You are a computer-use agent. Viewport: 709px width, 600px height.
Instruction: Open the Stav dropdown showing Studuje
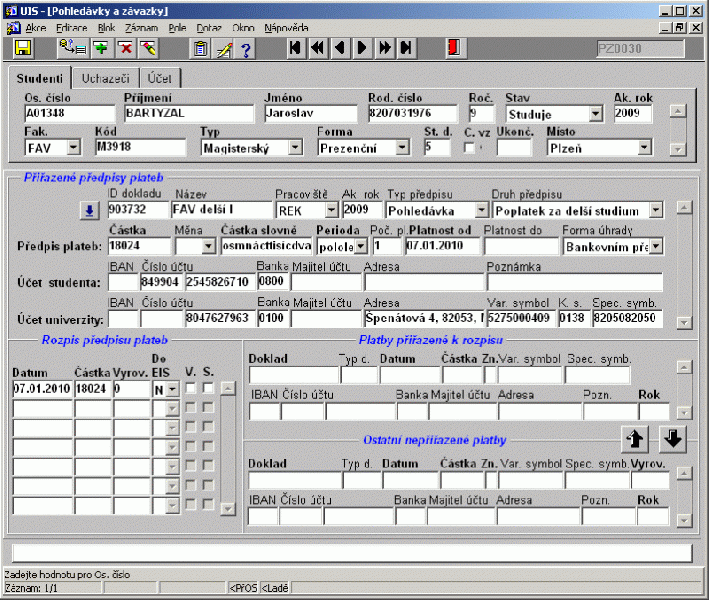596,114
